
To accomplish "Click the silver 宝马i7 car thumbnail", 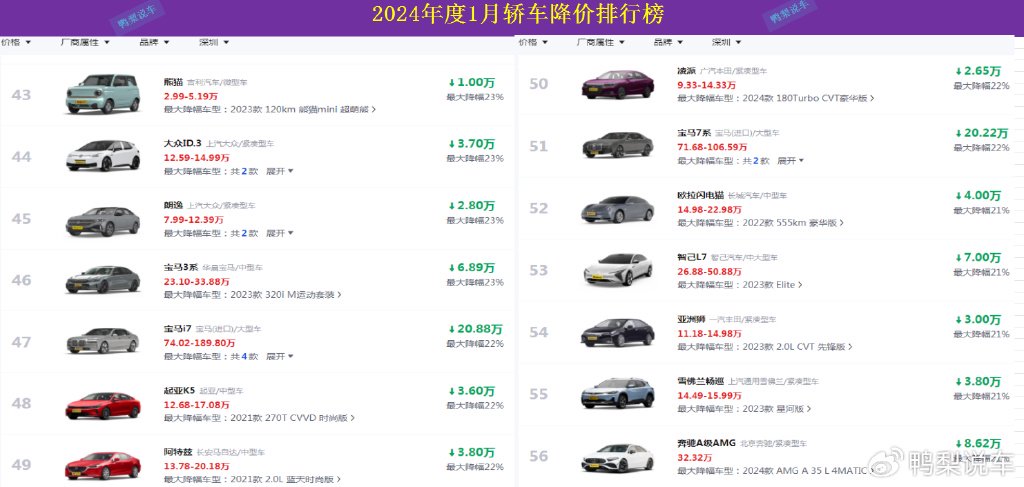I will 103,340.
